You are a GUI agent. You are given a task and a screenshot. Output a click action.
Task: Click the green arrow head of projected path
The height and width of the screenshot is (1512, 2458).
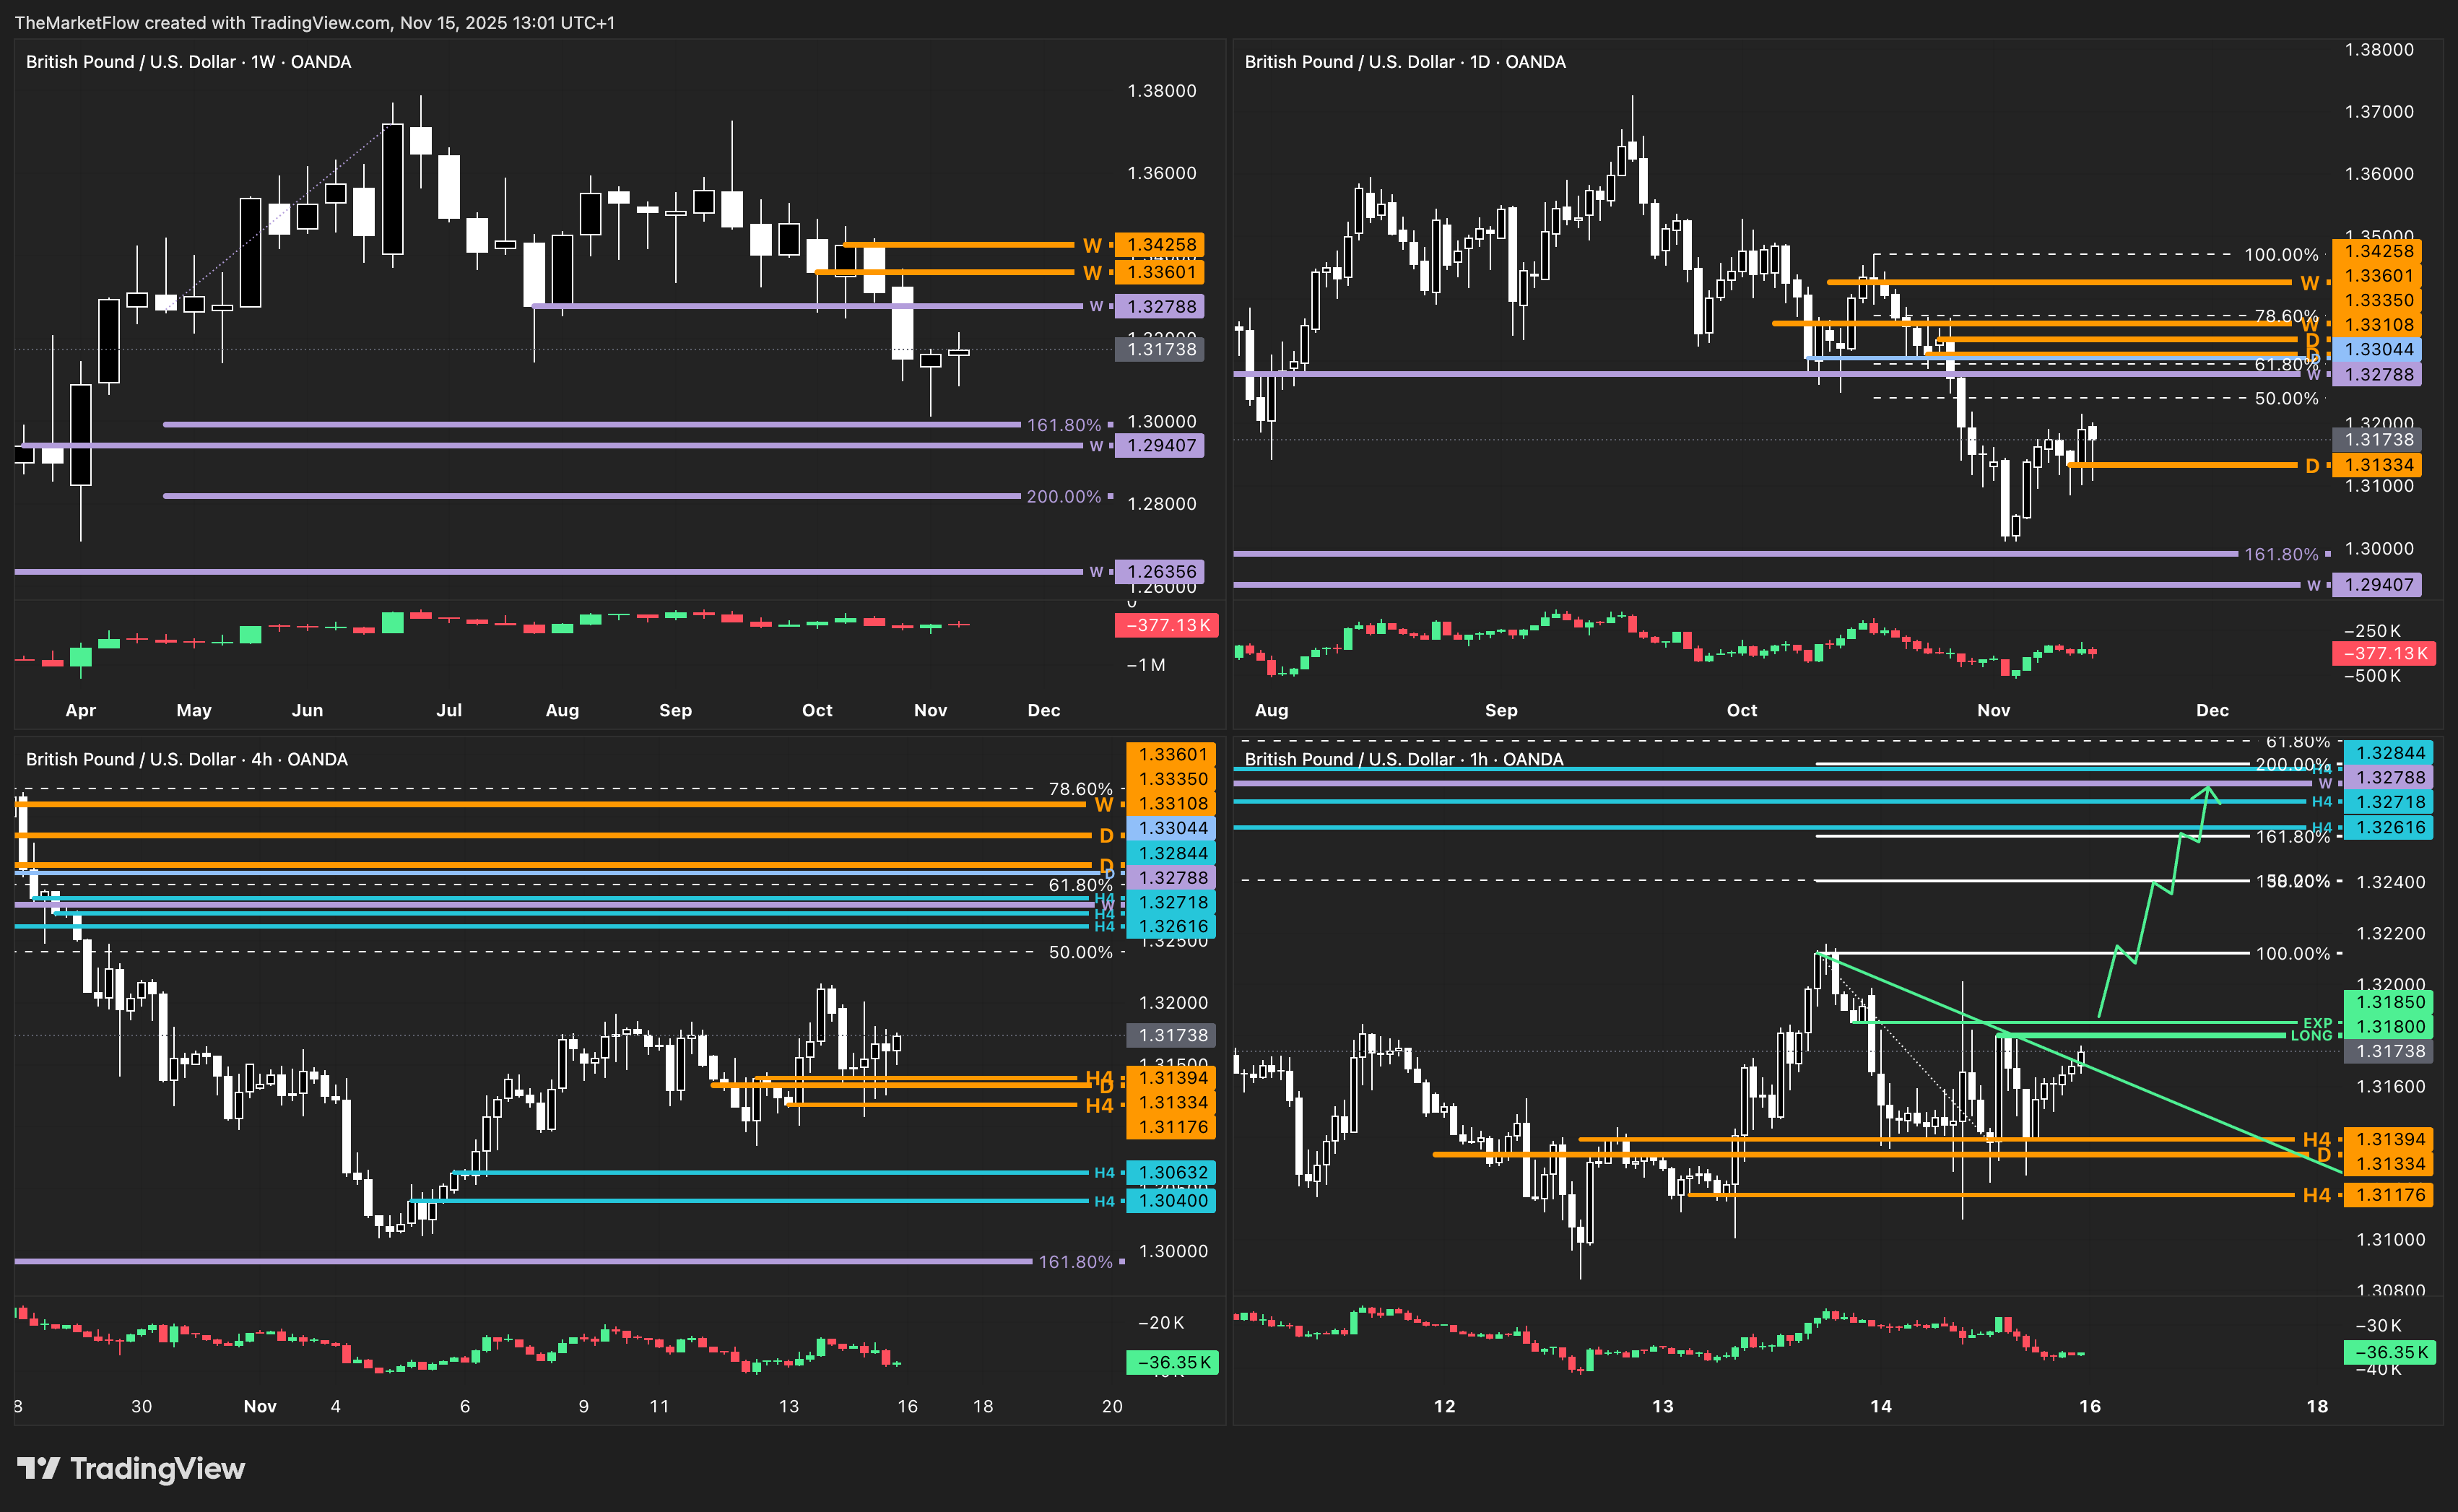point(2208,792)
